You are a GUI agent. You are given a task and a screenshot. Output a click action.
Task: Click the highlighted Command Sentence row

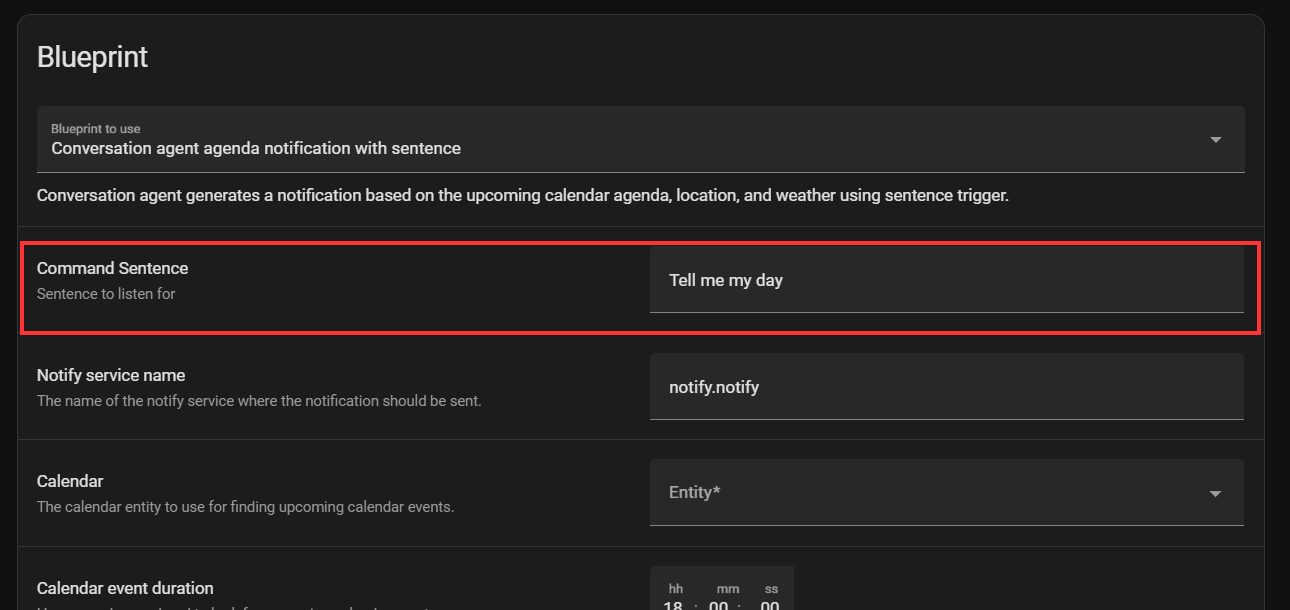[x=640, y=287]
